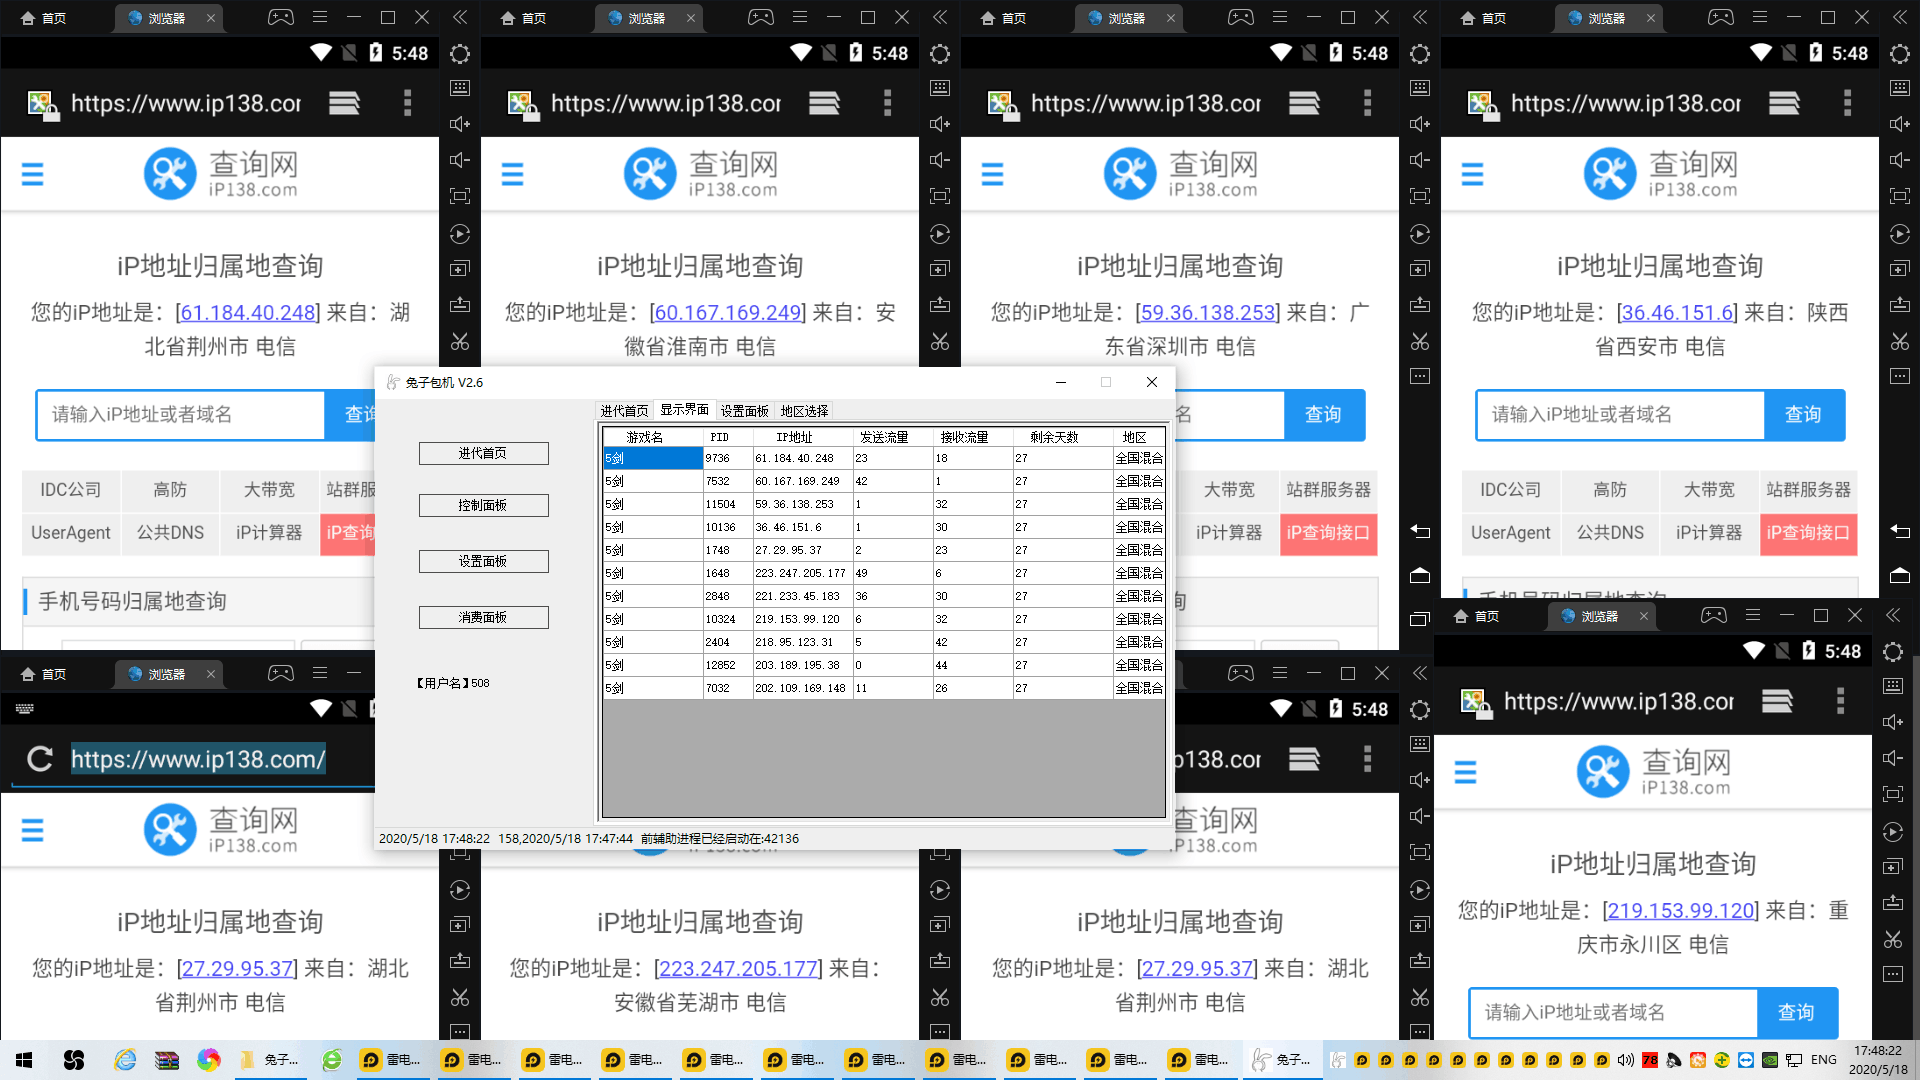Click the 59.36.138.253 IP address link in browser

1208,312
